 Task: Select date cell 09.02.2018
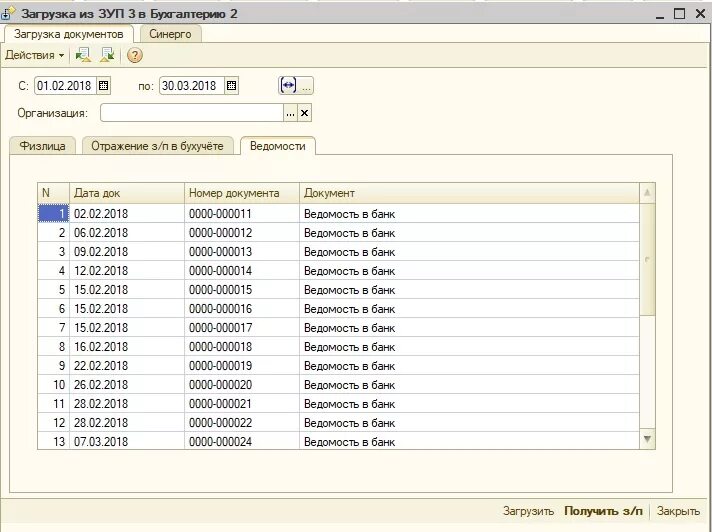point(127,251)
